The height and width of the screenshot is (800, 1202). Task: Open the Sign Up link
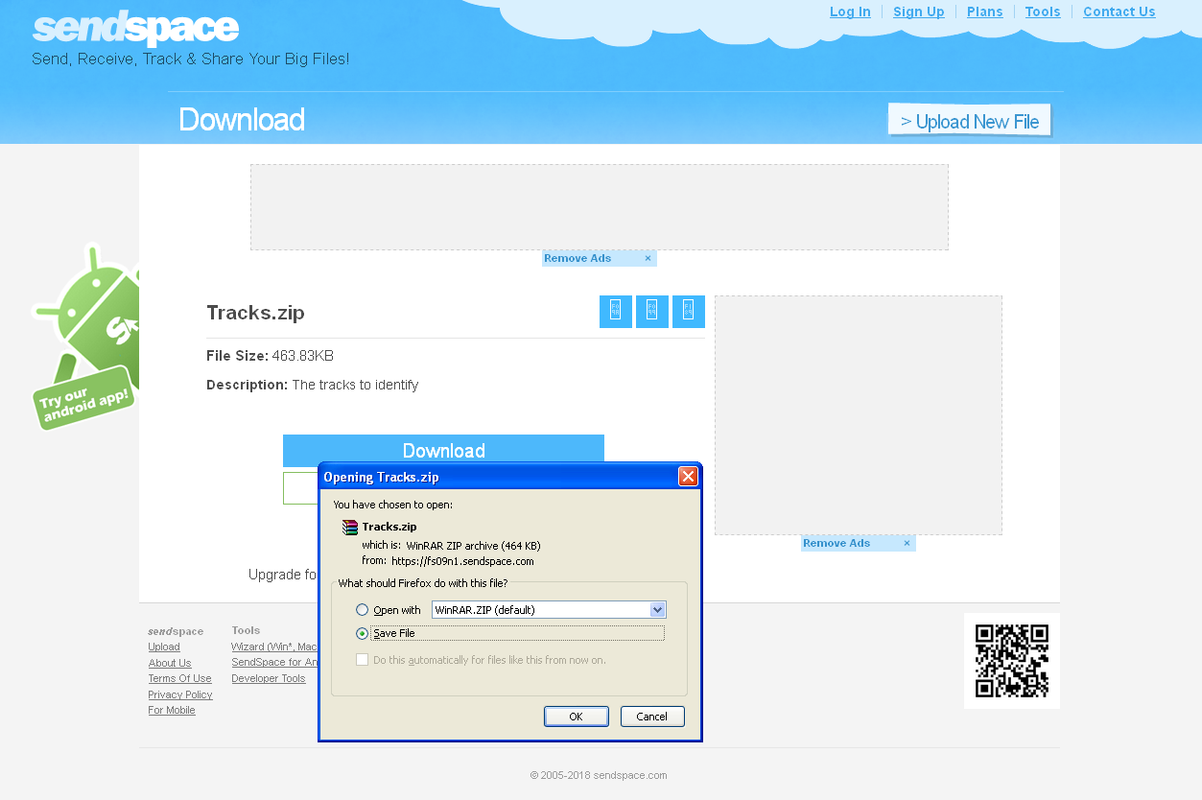pyautogui.click(x=919, y=12)
